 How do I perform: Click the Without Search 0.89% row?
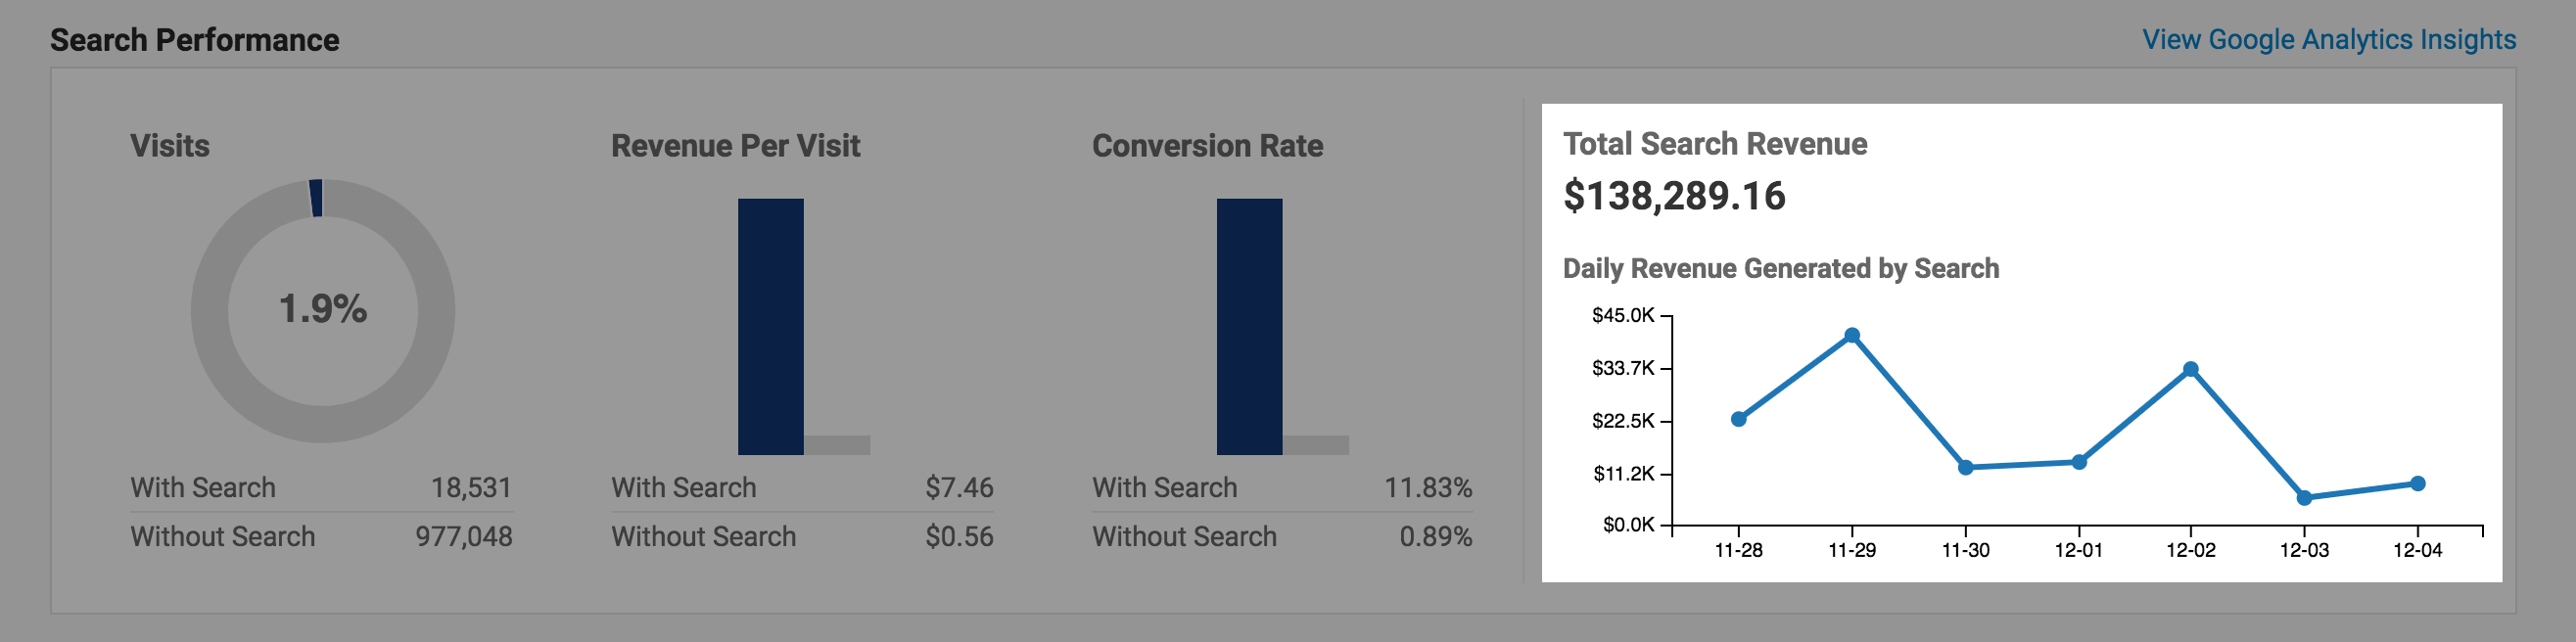1282,537
